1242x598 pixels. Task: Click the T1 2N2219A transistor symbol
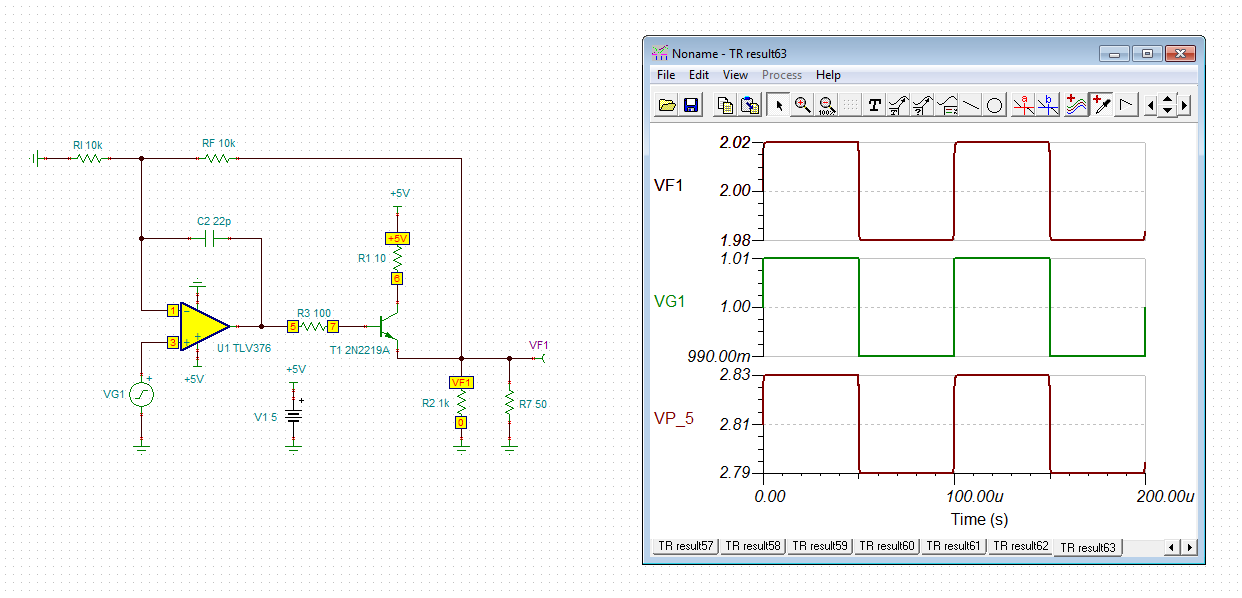pos(388,328)
